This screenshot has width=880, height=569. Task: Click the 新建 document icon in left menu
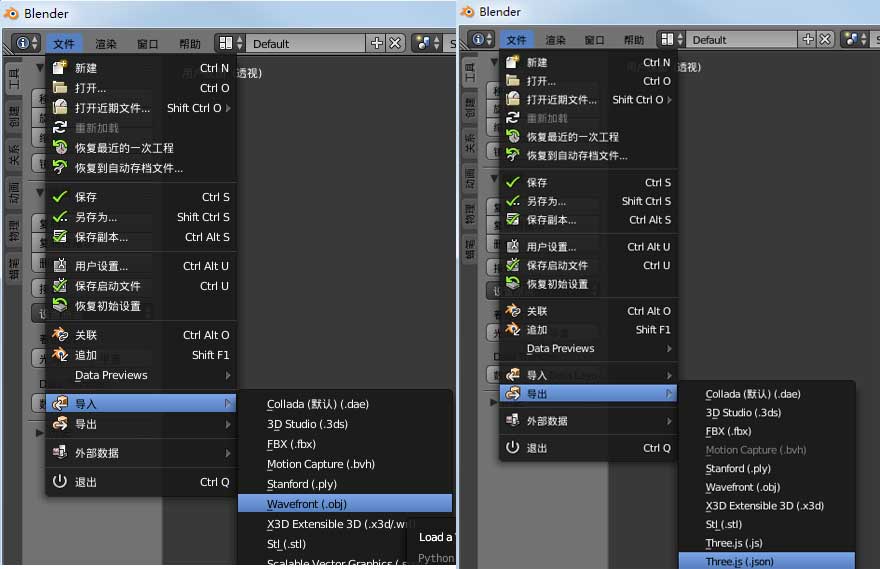tap(59, 68)
